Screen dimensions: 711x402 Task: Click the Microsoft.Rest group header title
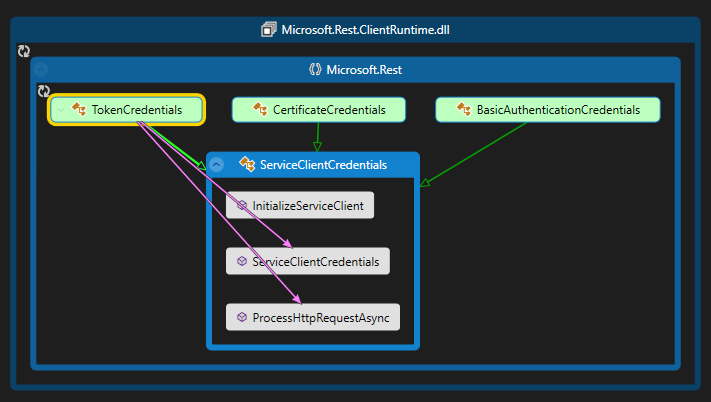point(364,70)
